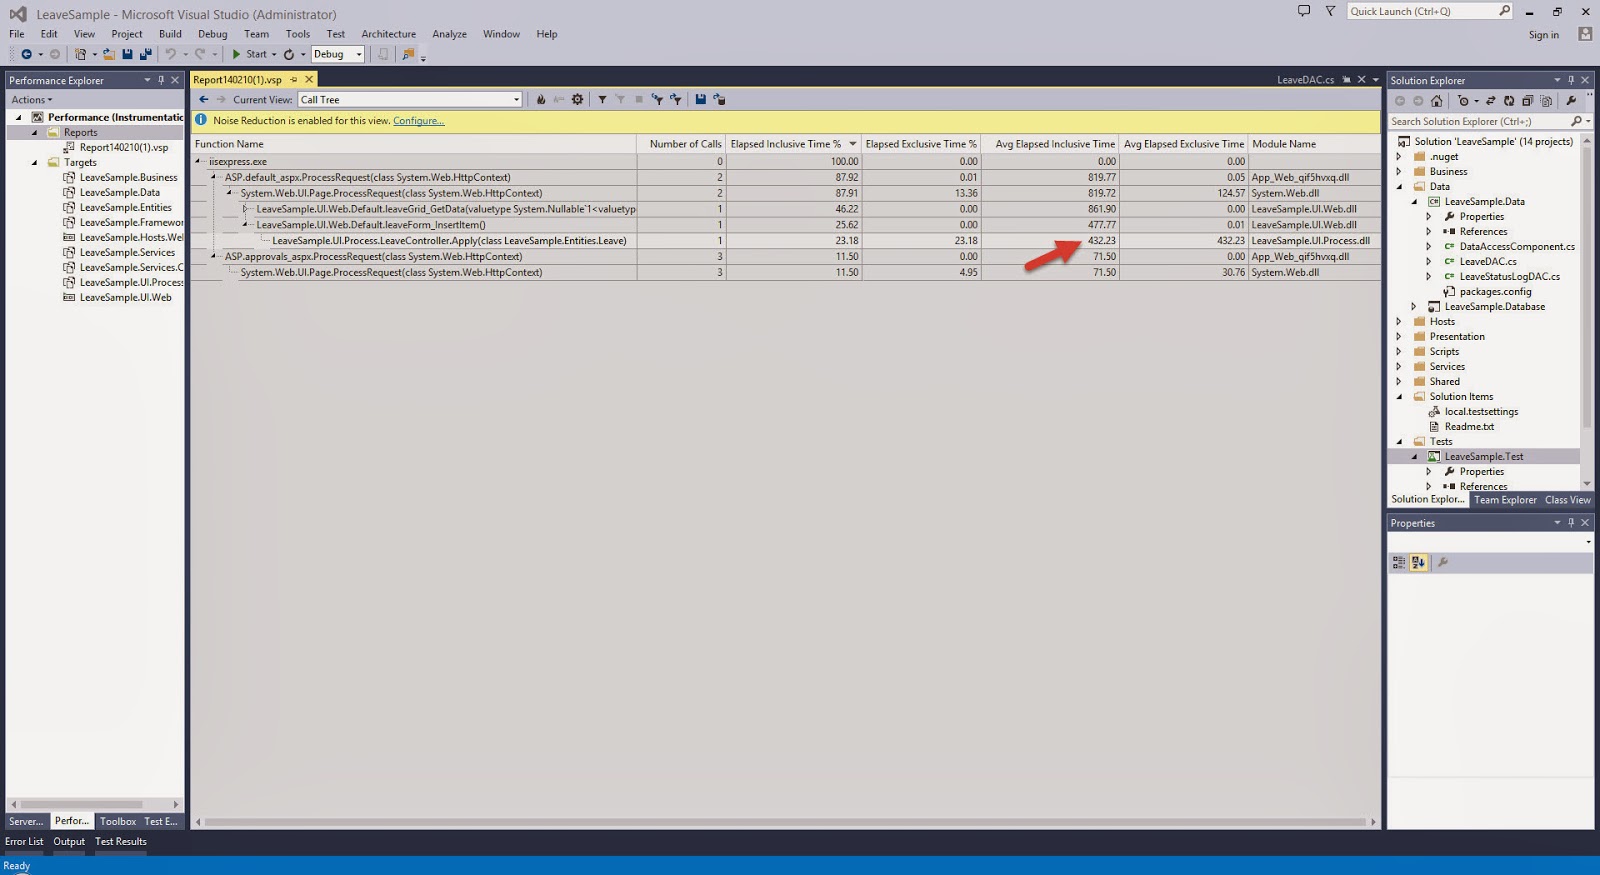Viewport: 1600px width, 875px height.
Task: Select Report140210(1).vsp in Performance Explorer
Action: pos(124,147)
